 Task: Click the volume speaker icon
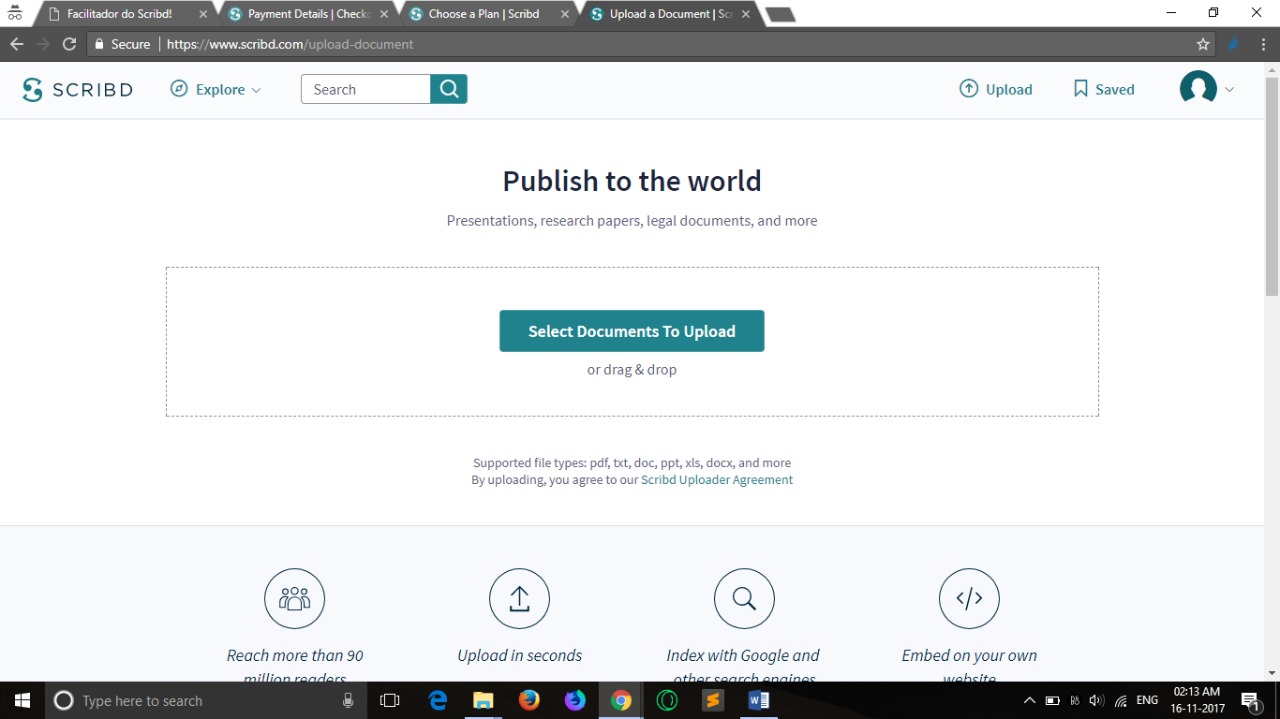pyautogui.click(x=1096, y=701)
